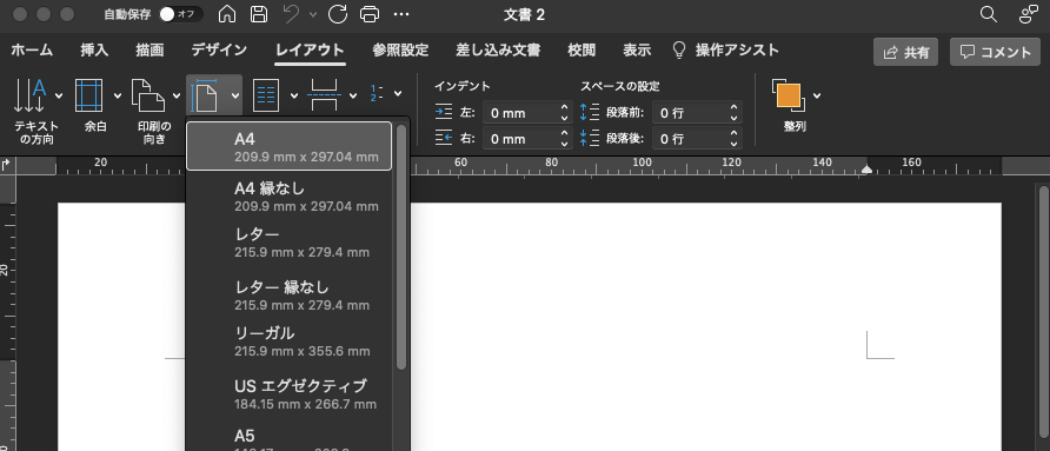This screenshot has height=451, width=1050.
Task: Expand the 整列 arrange dropdown arrow
Action: 816,95
